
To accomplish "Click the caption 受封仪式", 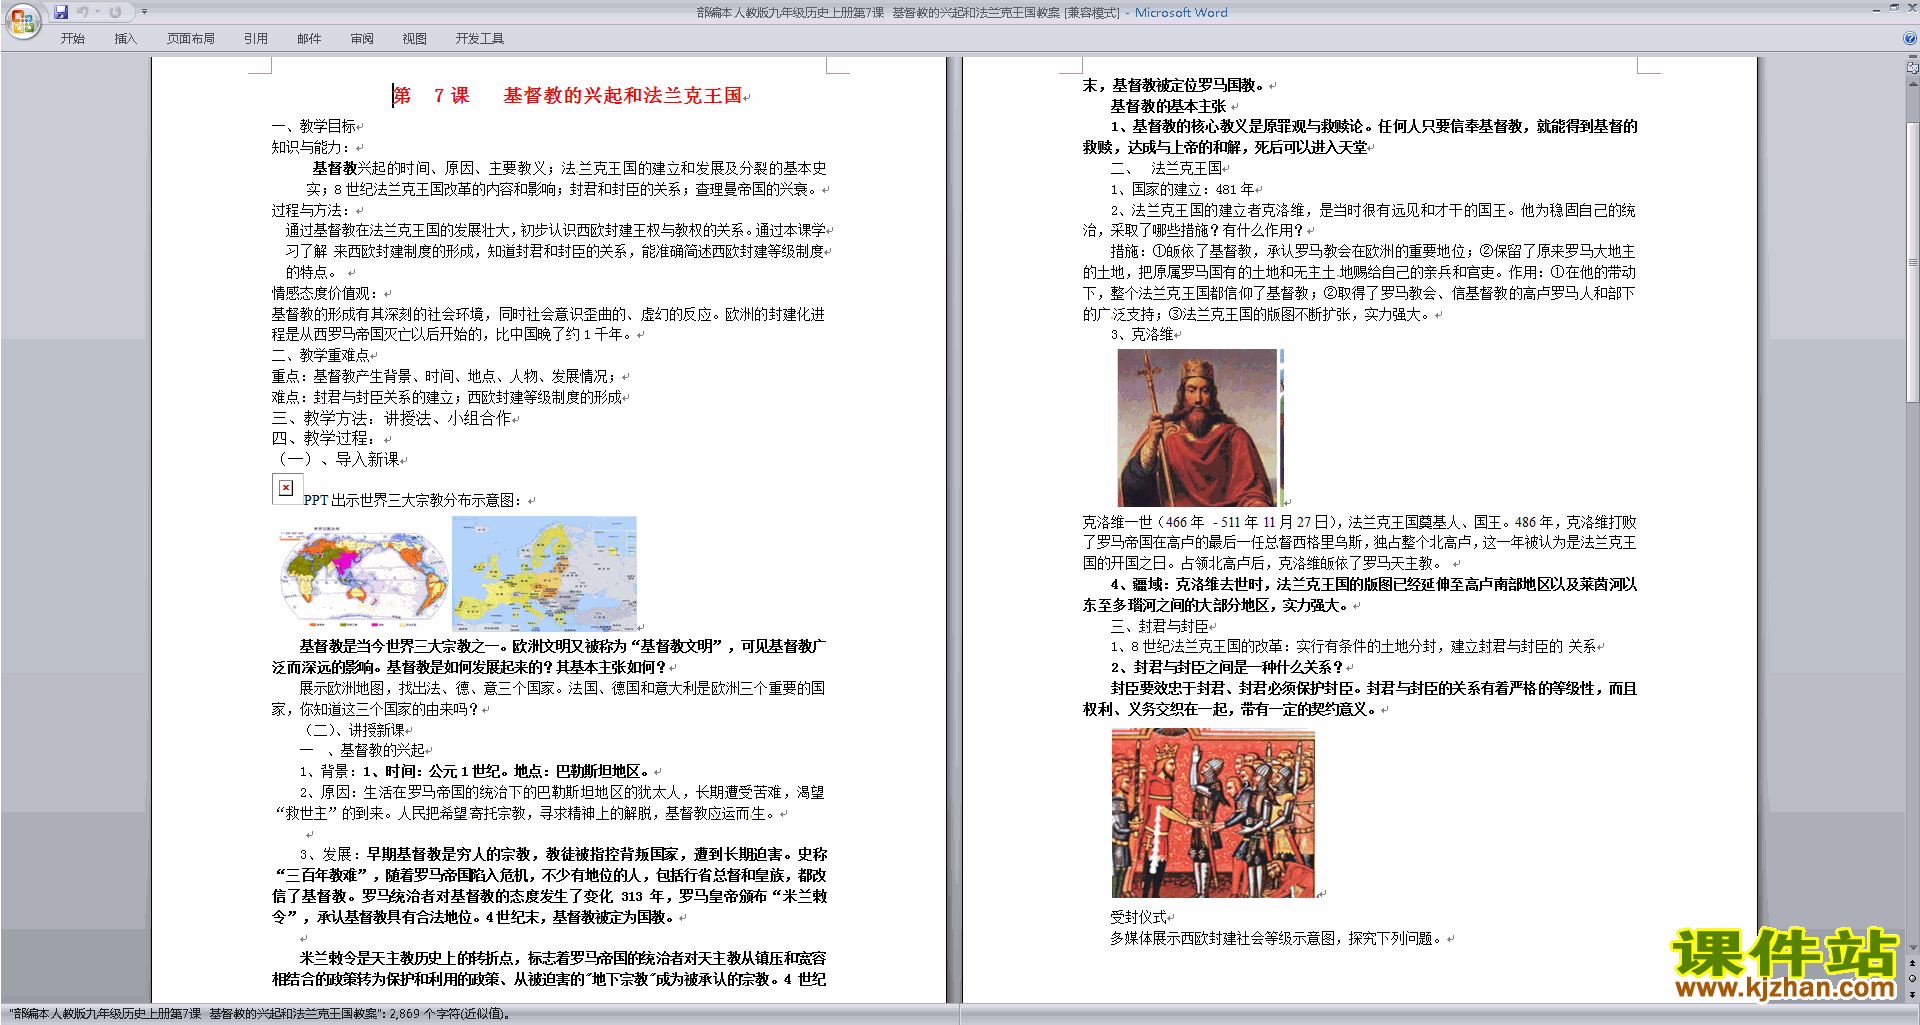I will (x=1138, y=917).
